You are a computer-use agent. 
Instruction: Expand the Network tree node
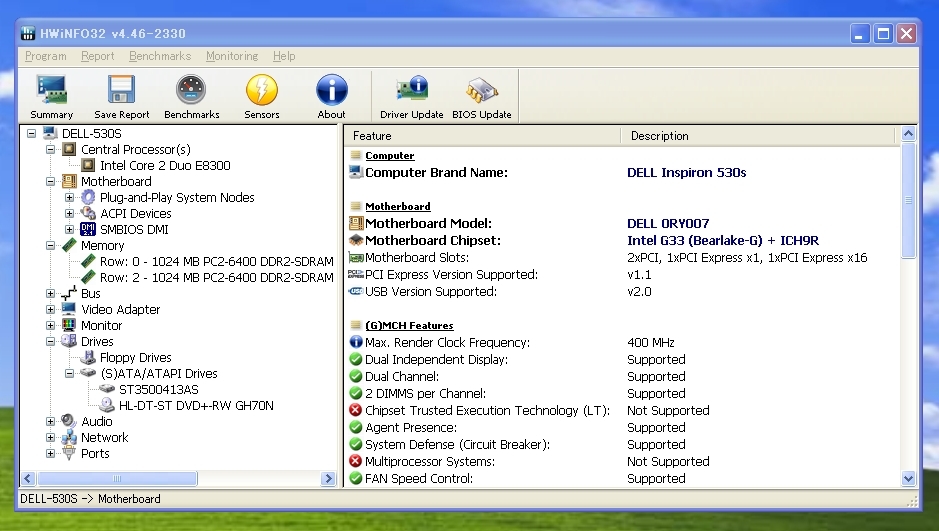click(51, 438)
